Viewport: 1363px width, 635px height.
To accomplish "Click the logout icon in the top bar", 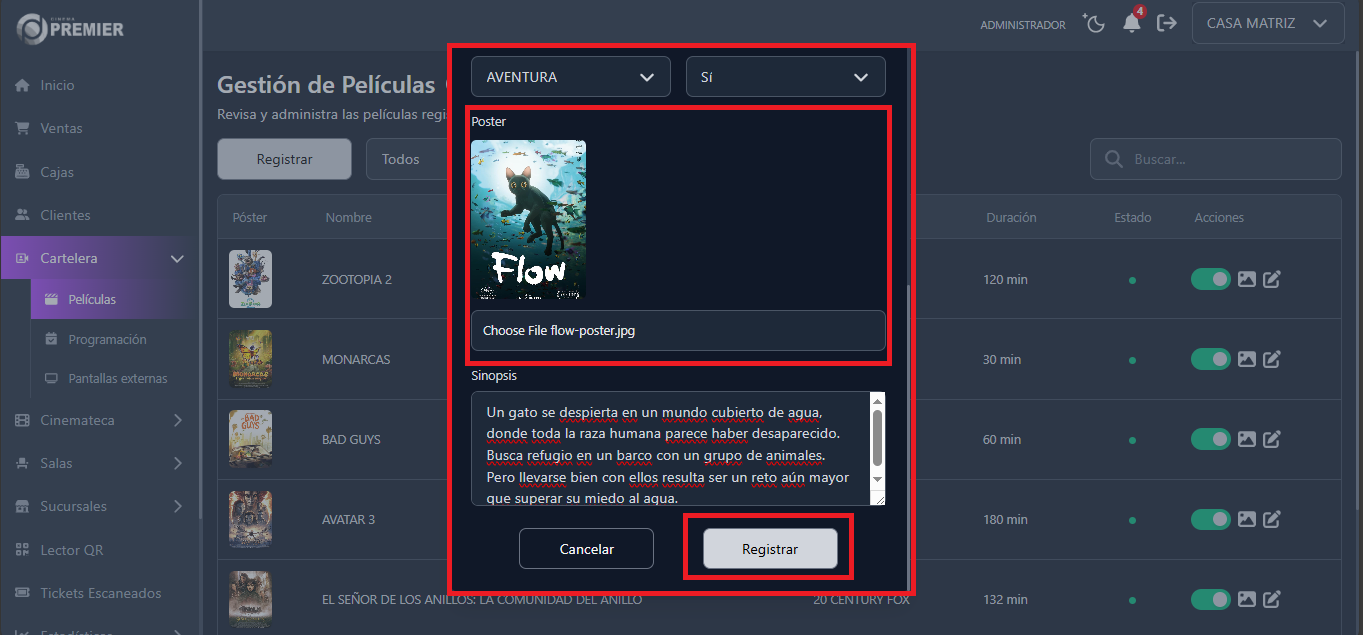I will coord(1166,22).
